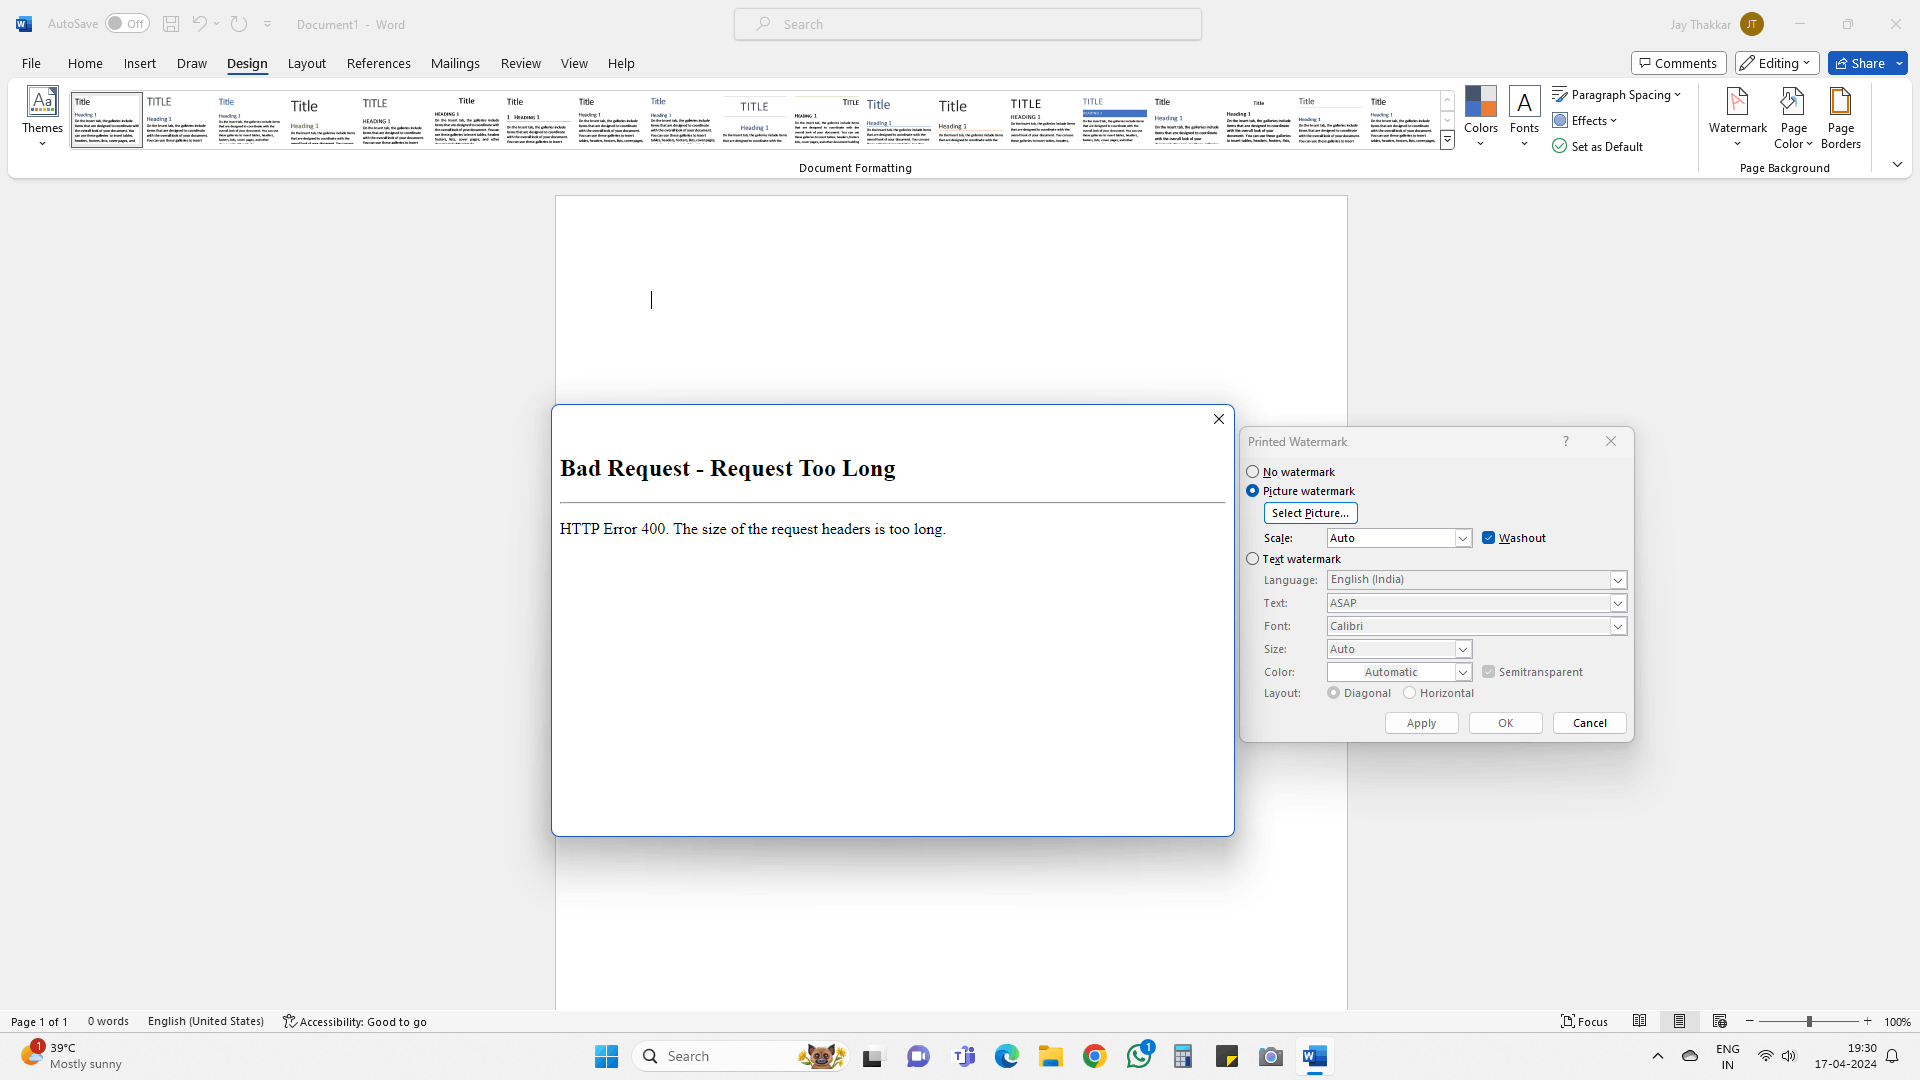1920x1080 pixels.
Task: Open Page Color menu
Action: pos(1793,118)
